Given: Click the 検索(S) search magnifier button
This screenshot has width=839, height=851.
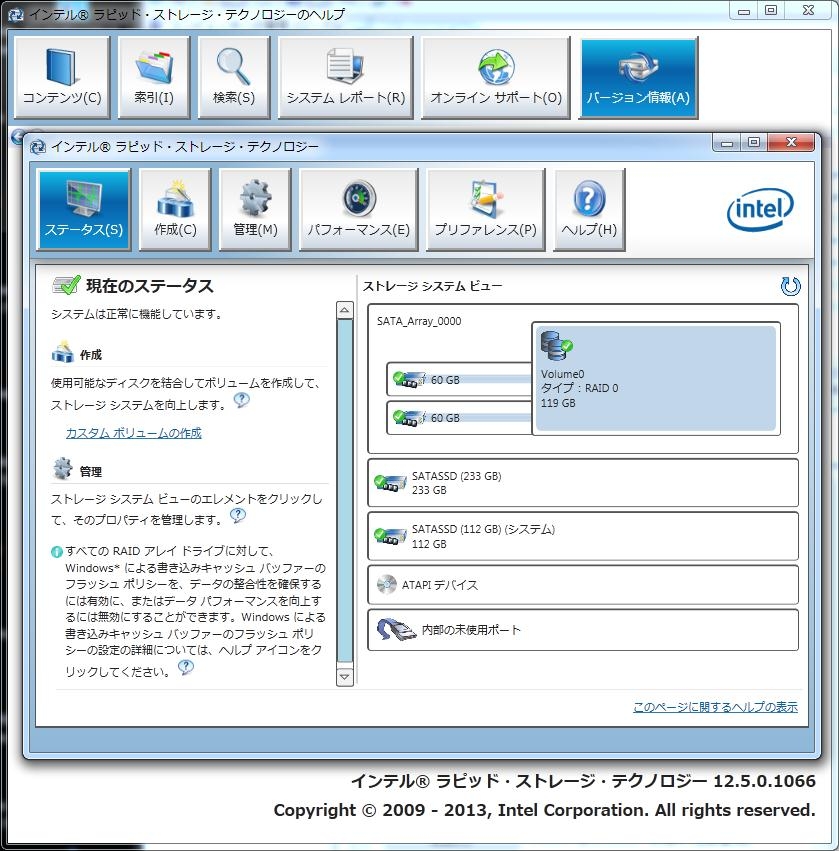Looking at the screenshot, I should click(234, 77).
